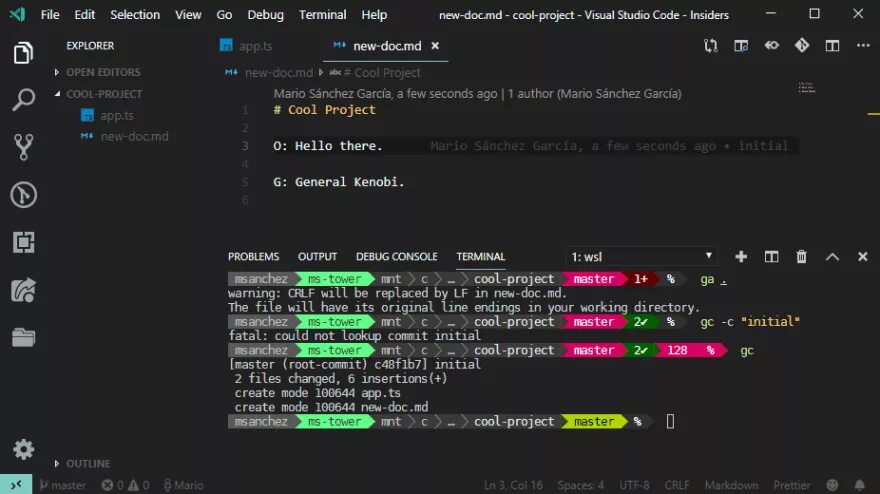Viewport: 880px width, 494px height.
Task: Open app.ts in the explorer tree
Action: point(117,115)
